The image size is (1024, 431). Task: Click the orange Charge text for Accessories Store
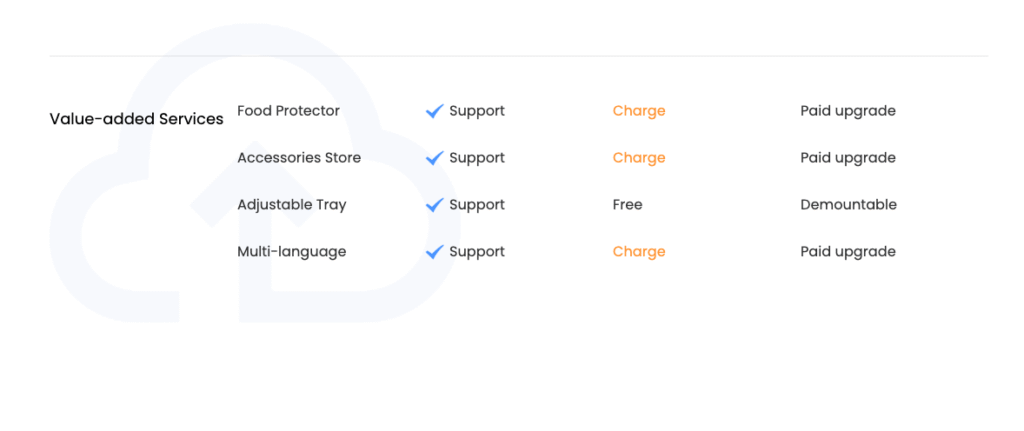coord(639,158)
